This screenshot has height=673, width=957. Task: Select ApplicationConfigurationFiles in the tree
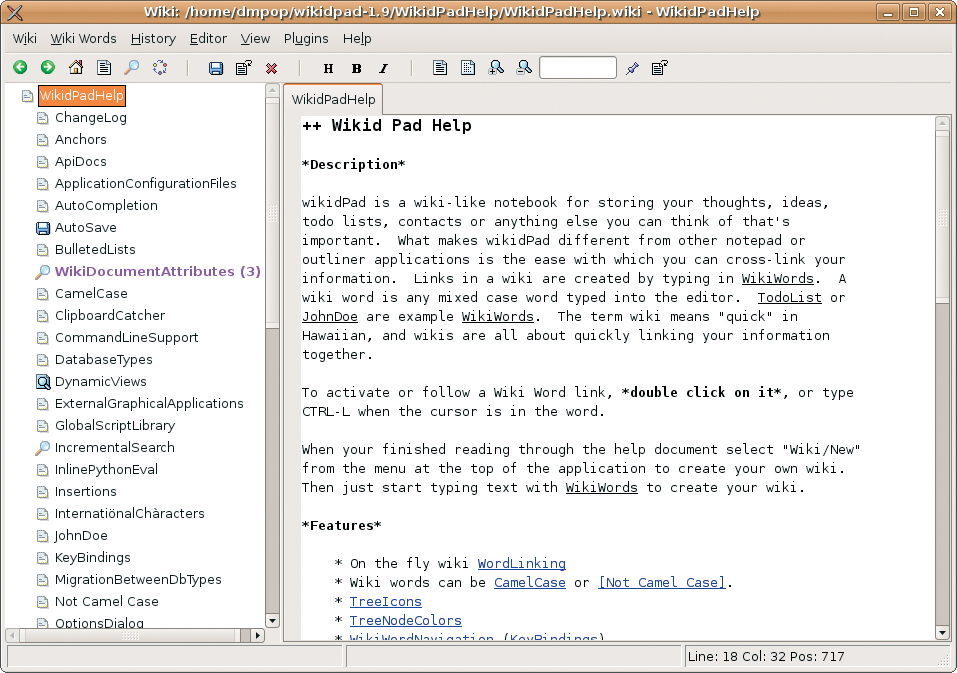tap(145, 184)
